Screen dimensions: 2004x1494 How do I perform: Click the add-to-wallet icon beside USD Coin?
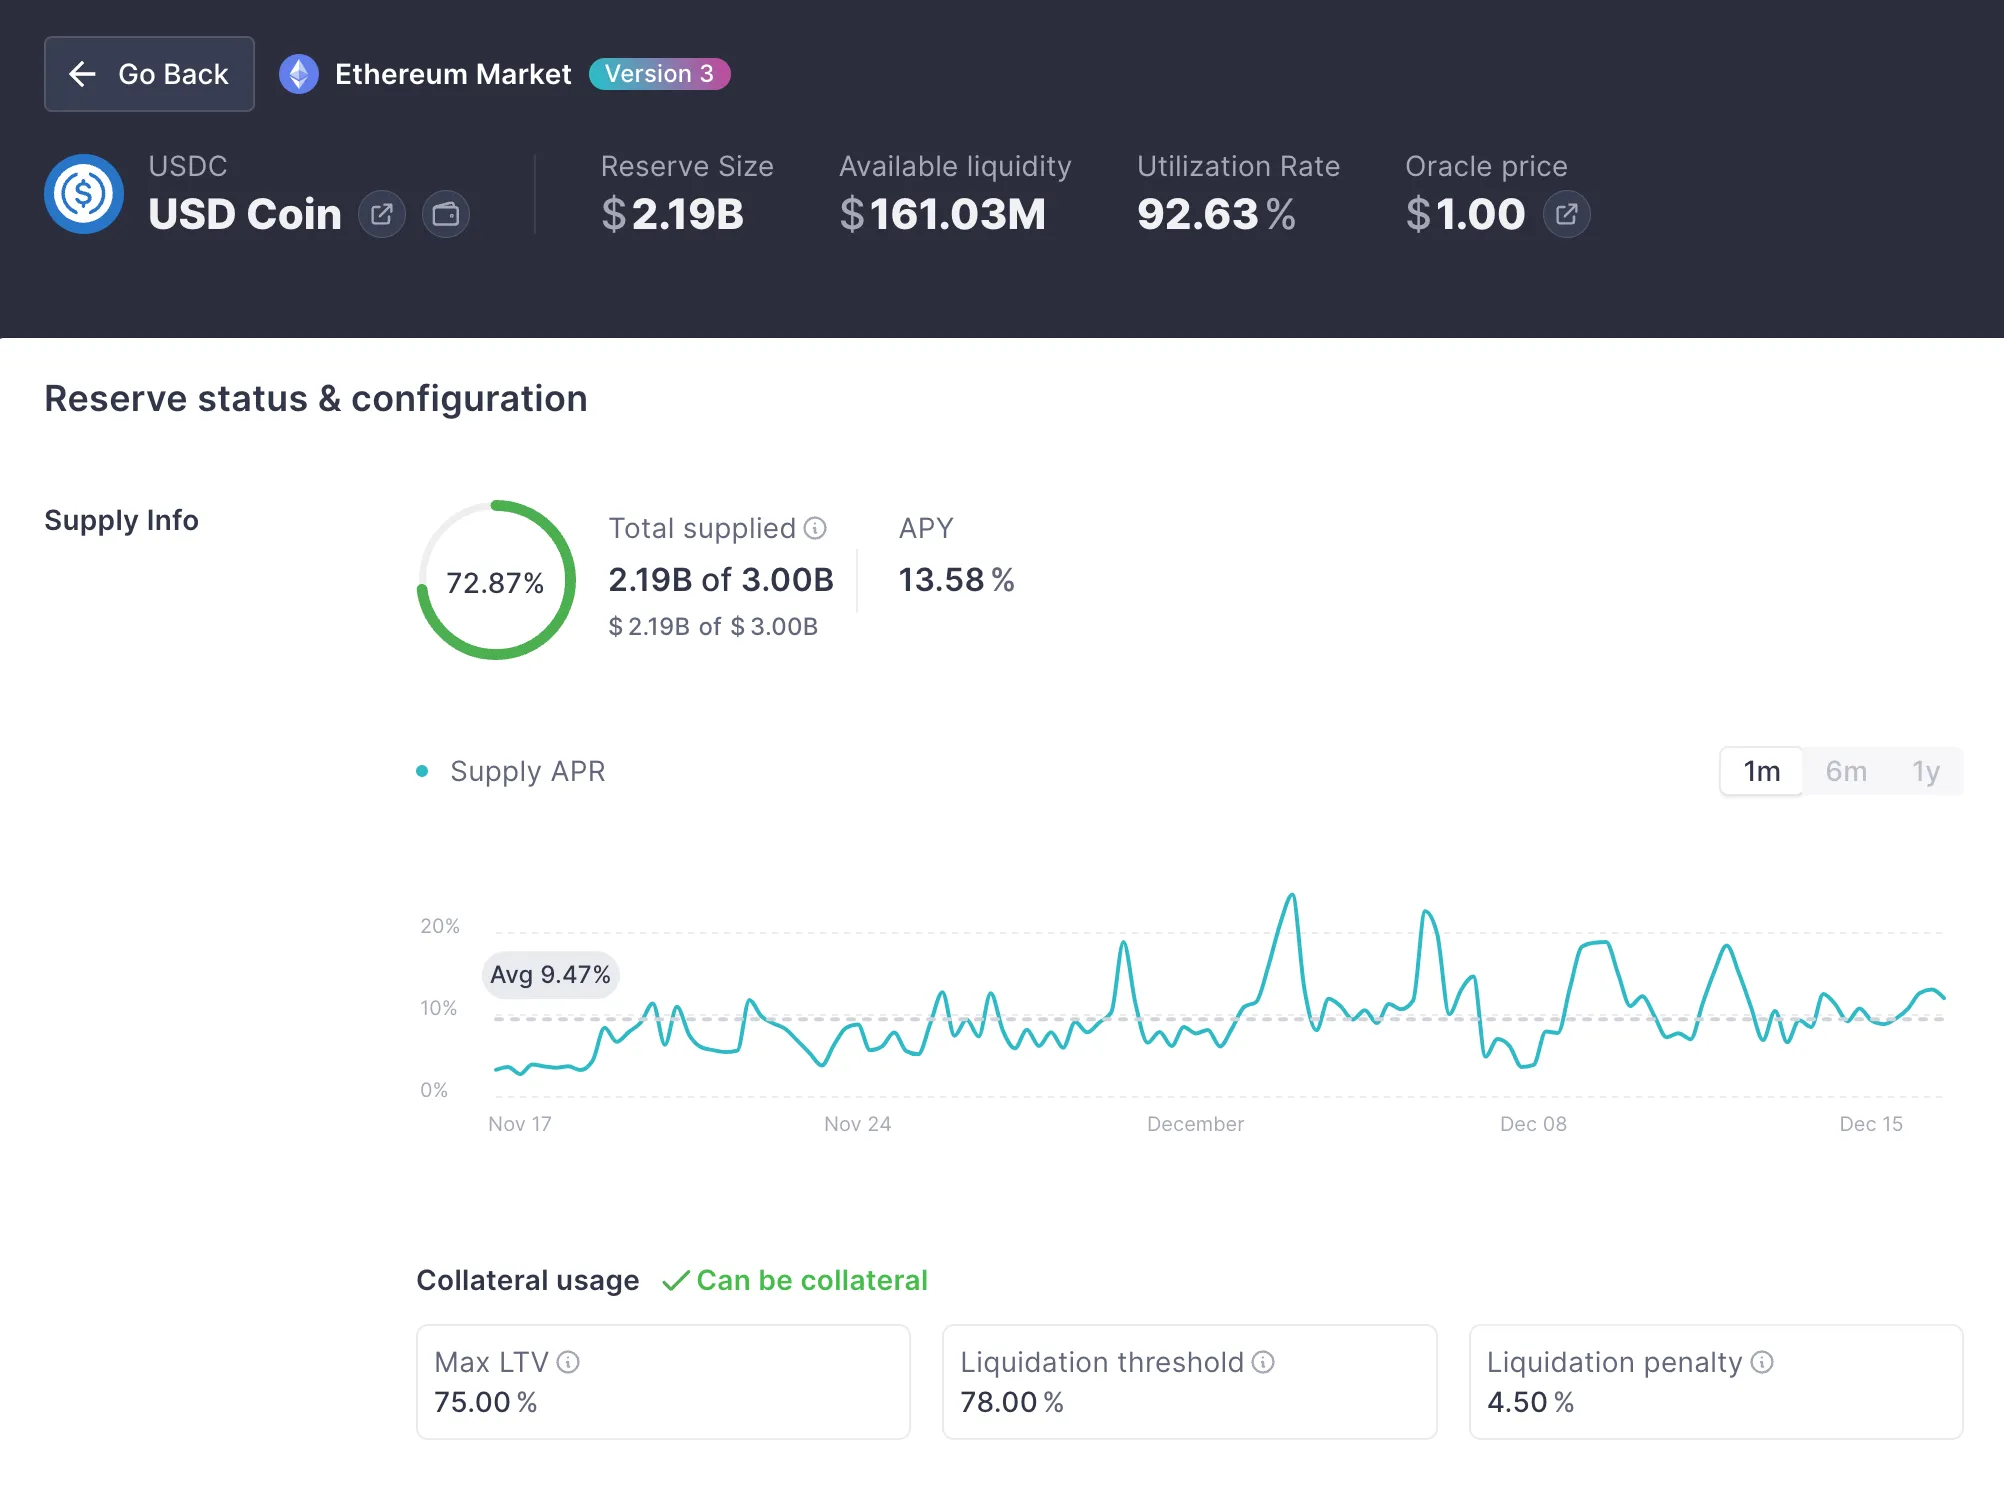446,214
